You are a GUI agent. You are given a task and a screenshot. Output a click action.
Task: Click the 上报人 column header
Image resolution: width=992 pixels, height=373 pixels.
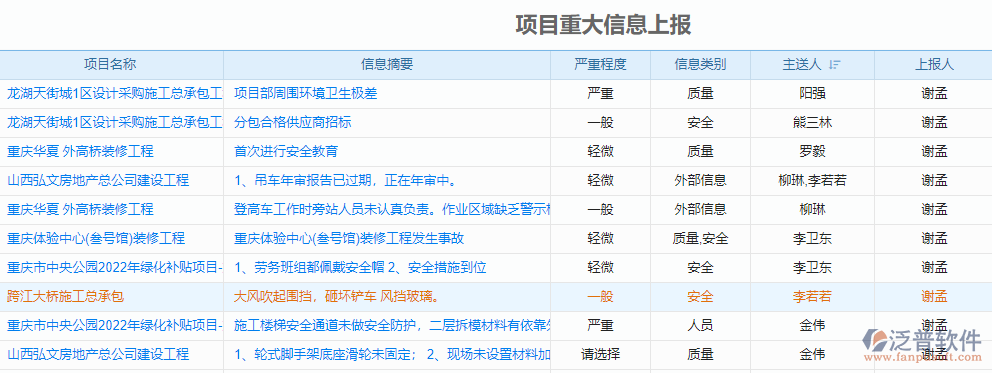click(934, 64)
